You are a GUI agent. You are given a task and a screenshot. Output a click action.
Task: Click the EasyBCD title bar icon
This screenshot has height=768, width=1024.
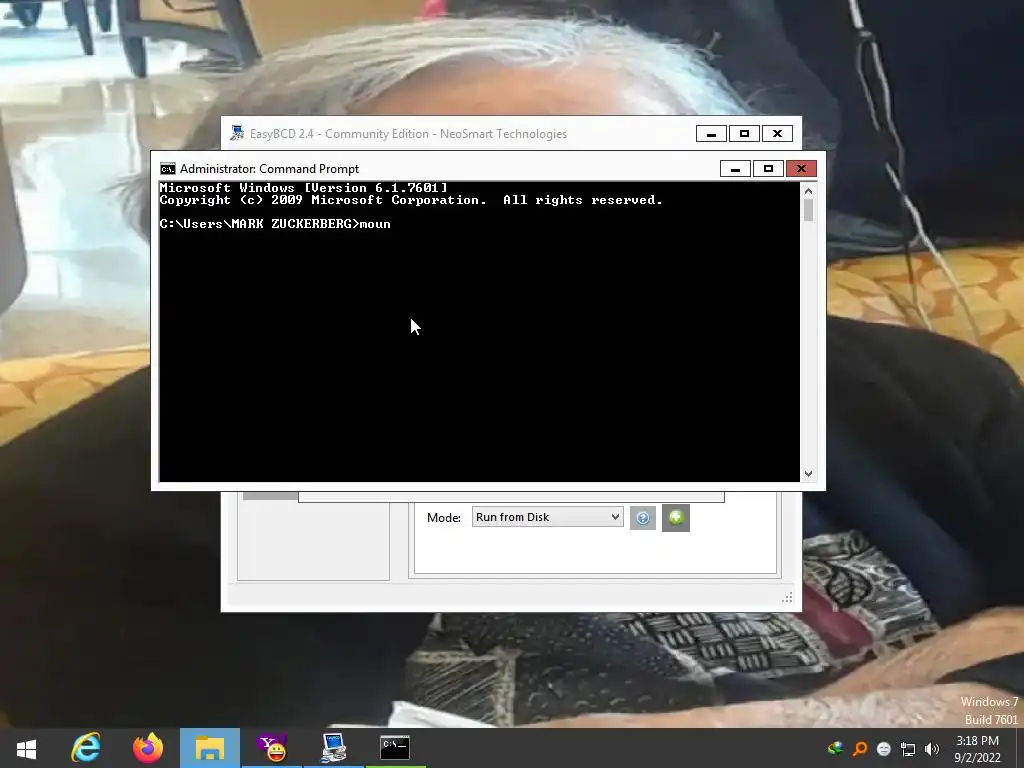pos(237,133)
